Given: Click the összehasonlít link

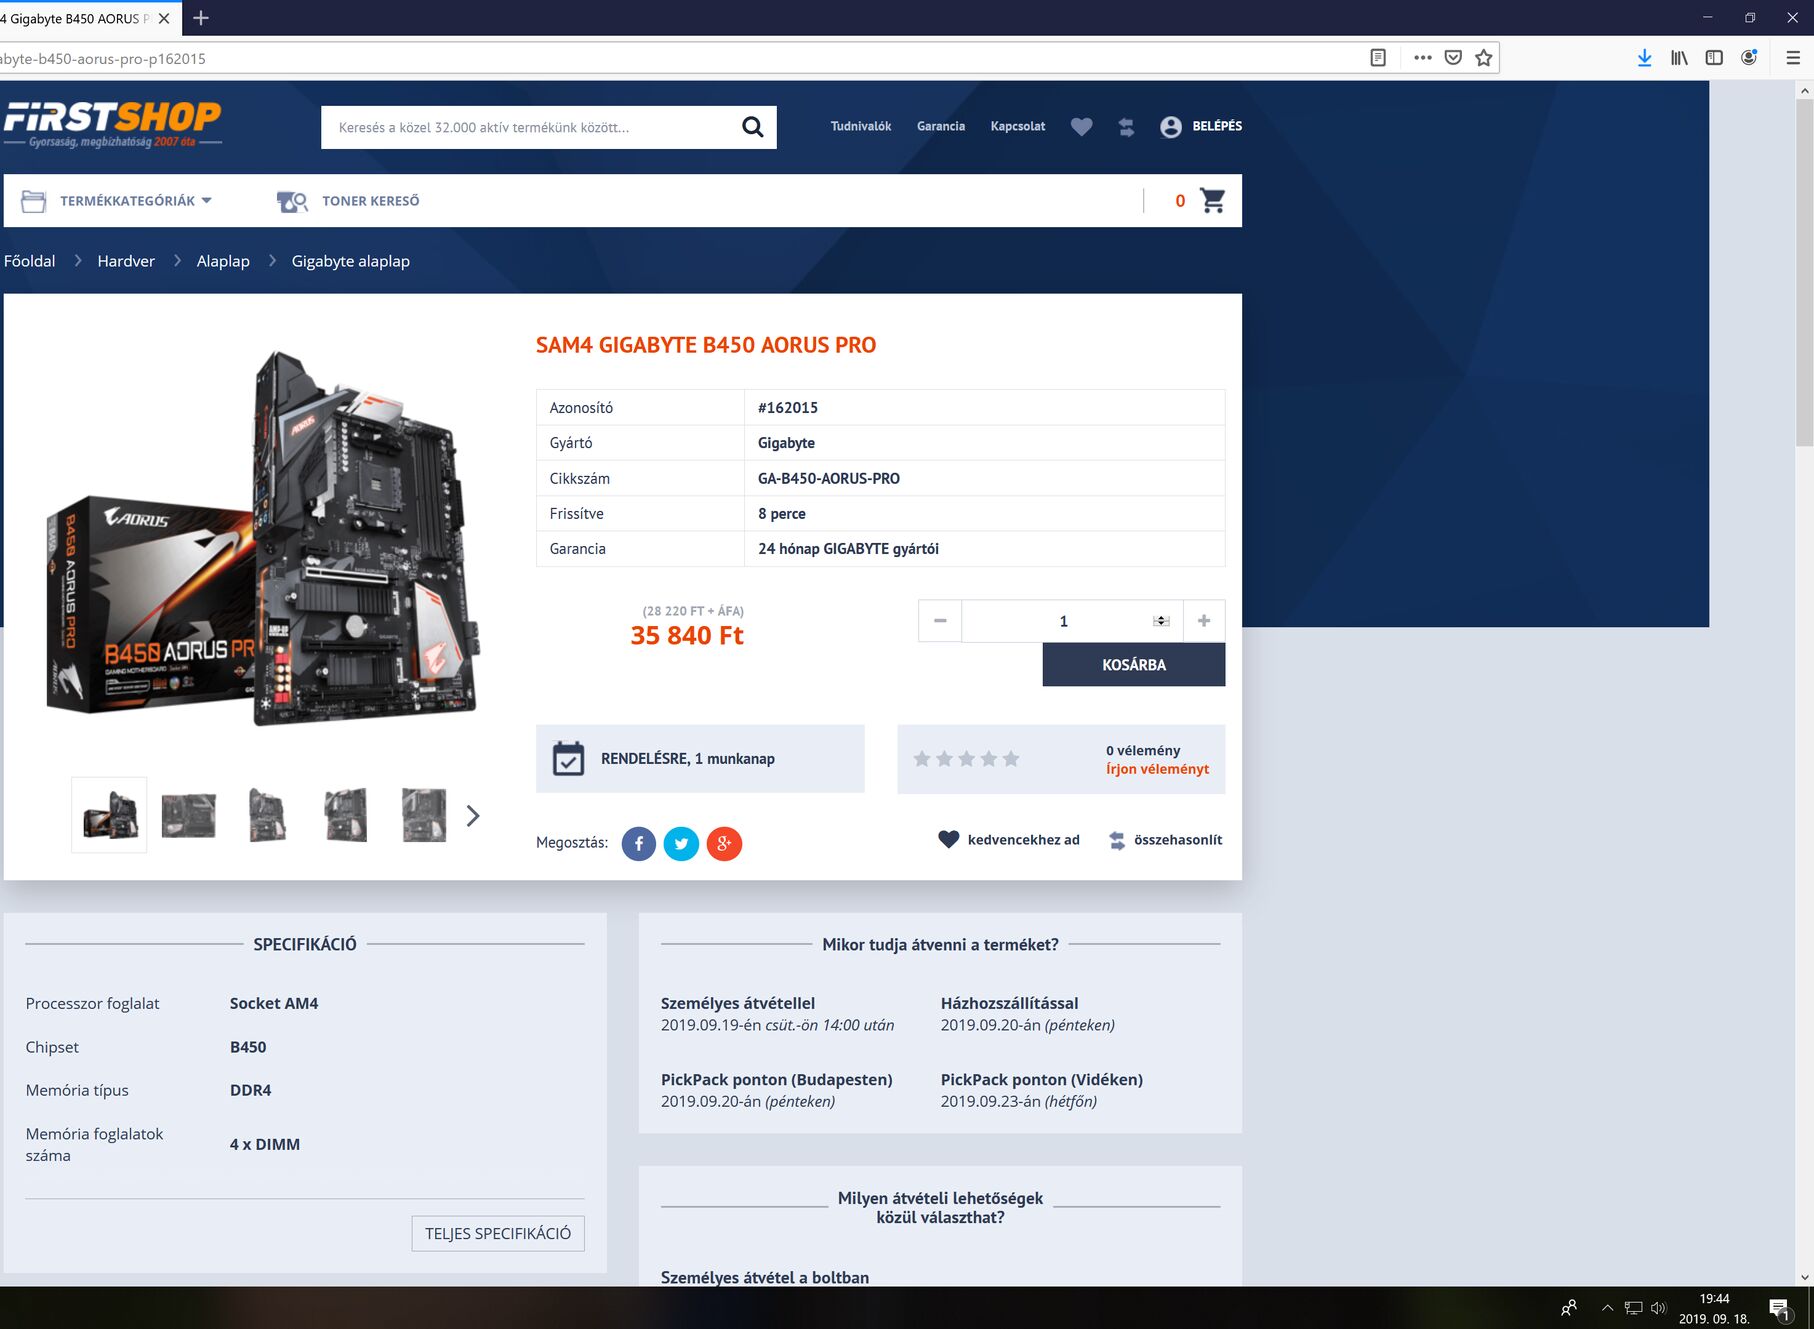Looking at the screenshot, I should [1178, 840].
